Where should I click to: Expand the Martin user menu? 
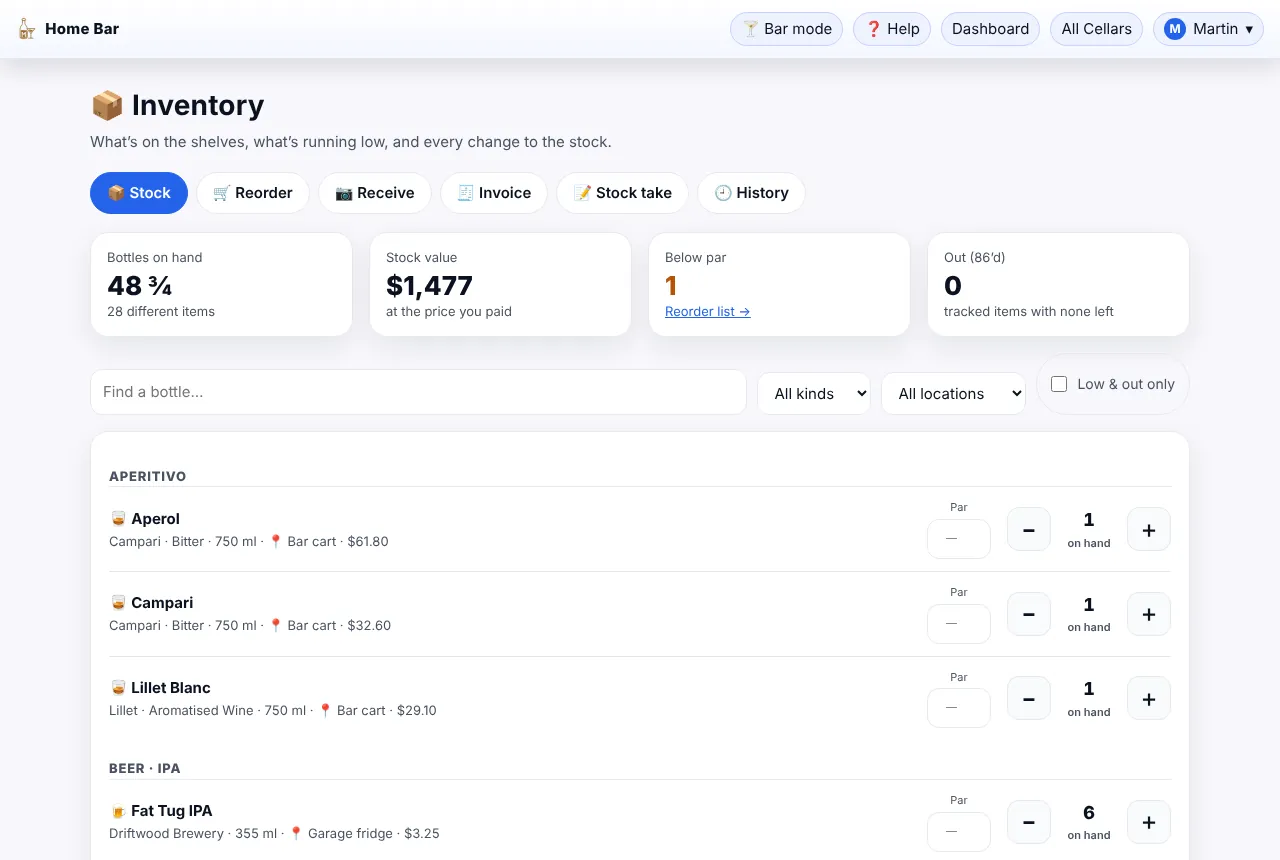1208,29
